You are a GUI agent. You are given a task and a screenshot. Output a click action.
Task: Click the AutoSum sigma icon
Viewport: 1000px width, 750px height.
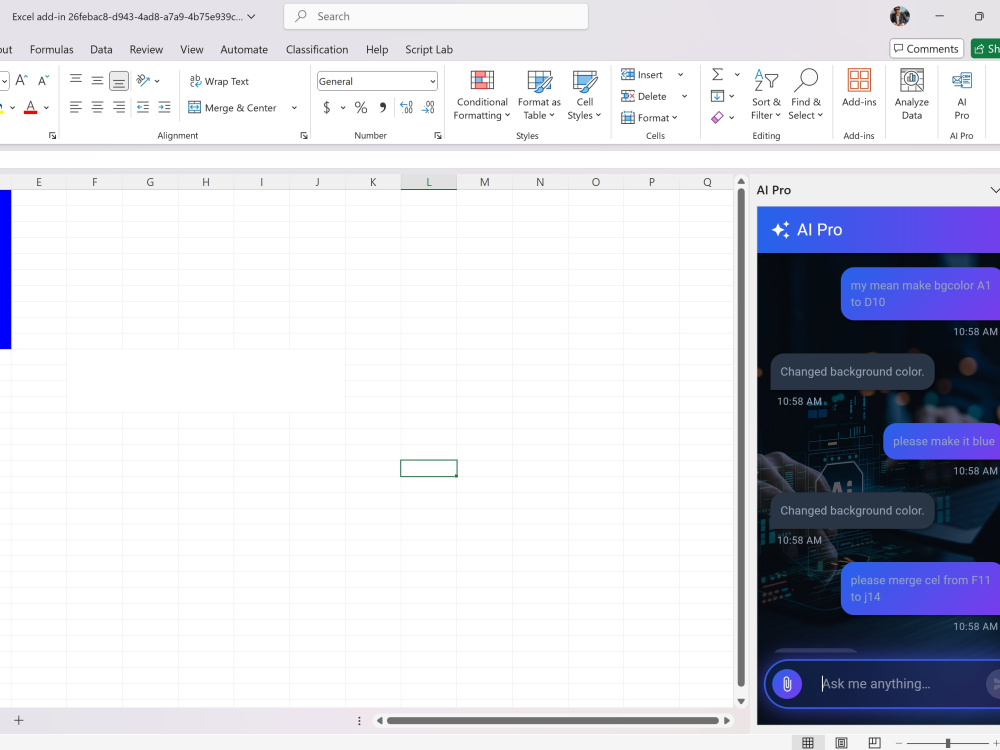[x=717, y=75]
